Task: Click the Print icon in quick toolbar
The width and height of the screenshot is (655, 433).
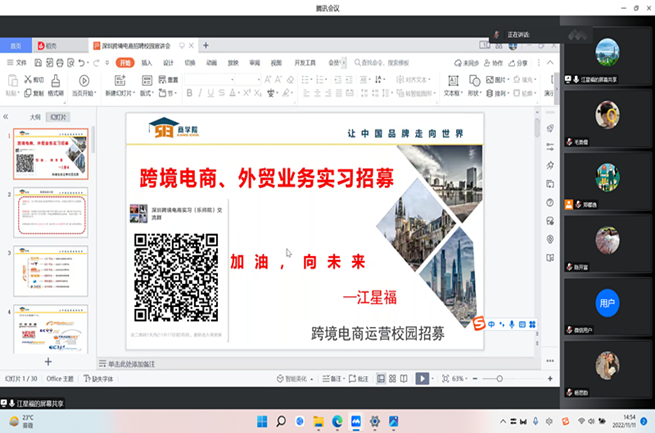Action: pos(60,63)
